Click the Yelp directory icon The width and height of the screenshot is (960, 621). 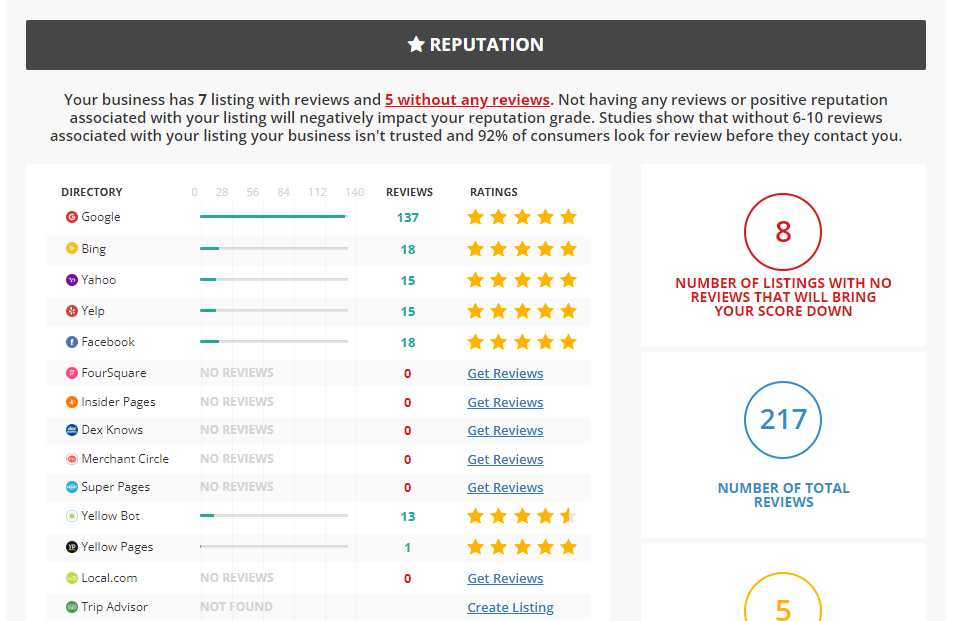click(x=72, y=311)
